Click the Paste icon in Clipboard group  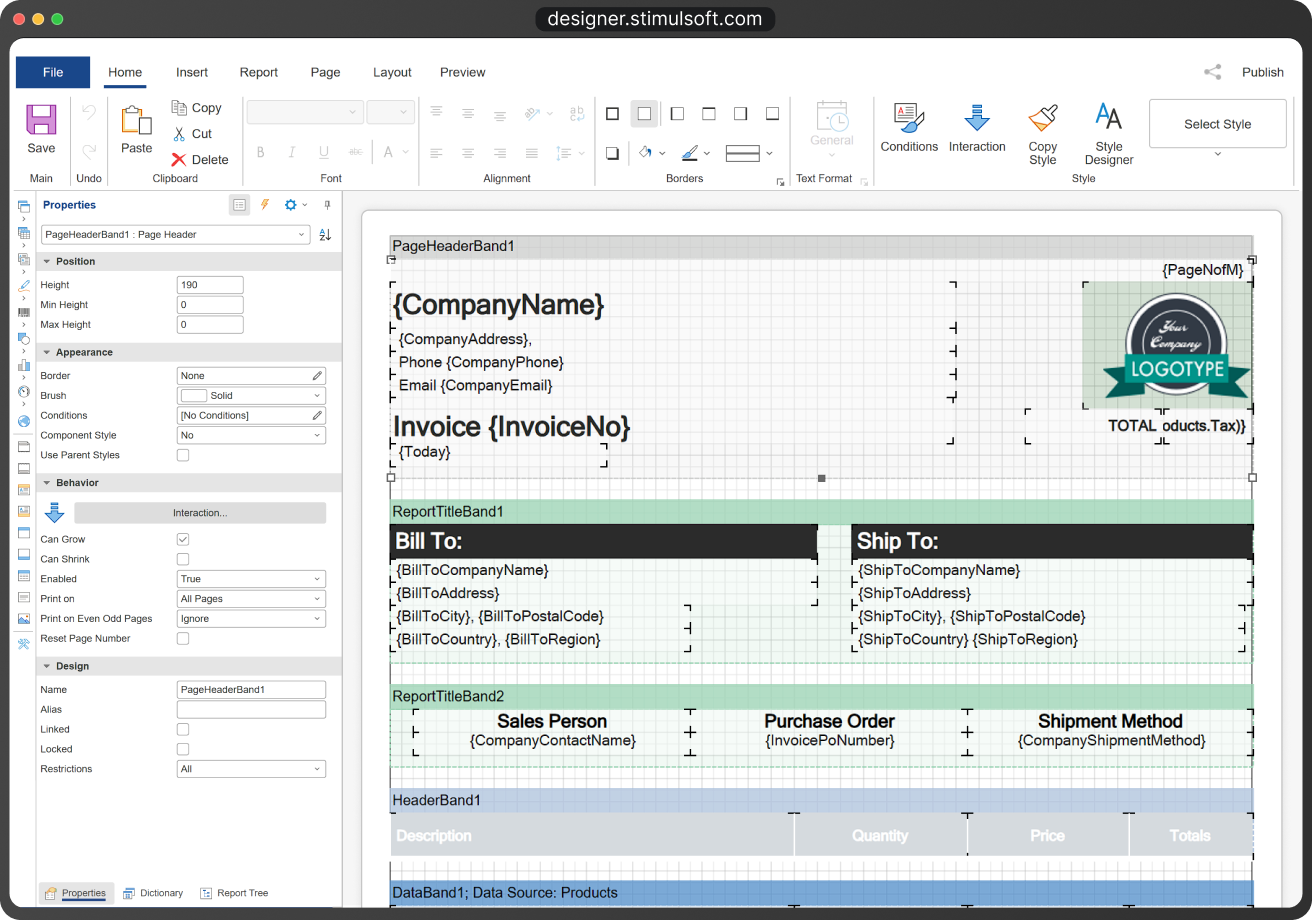[x=136, y=121]
